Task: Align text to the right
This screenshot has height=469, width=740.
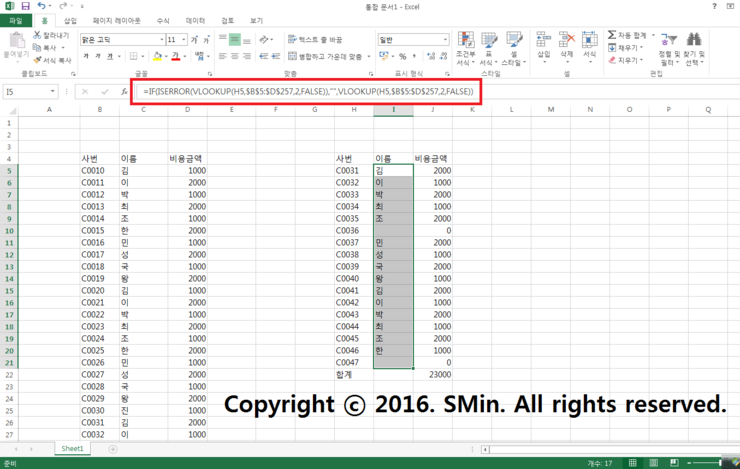Action: 246,56
